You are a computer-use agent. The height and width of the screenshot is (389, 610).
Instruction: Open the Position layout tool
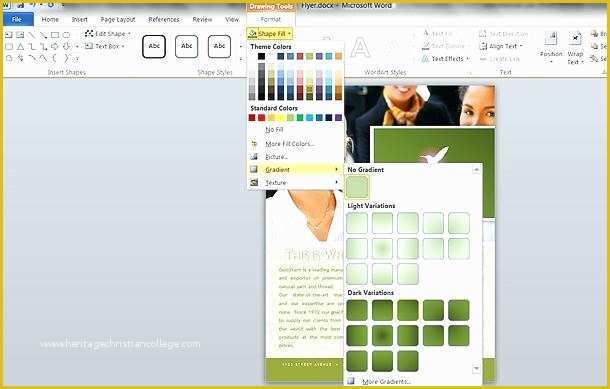tap(551, 48)
